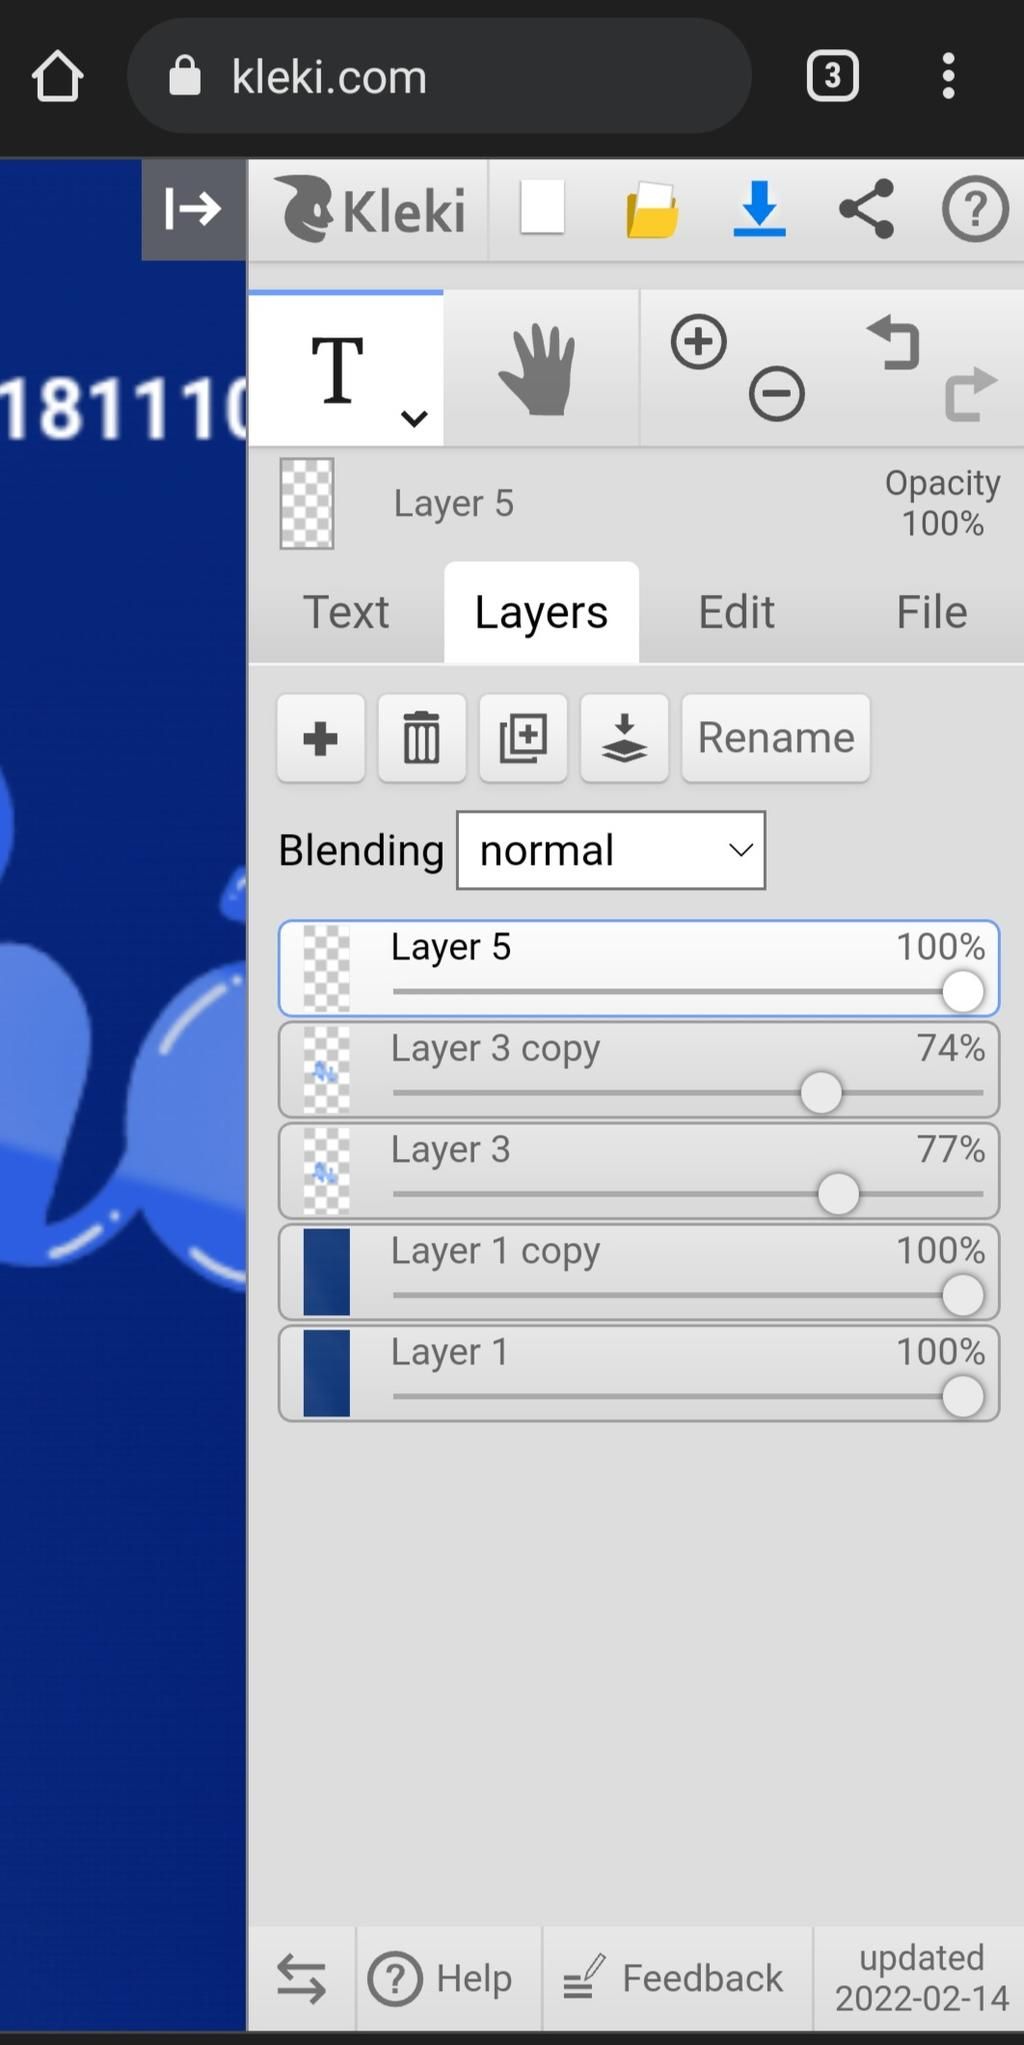1024x2045 pixels.
Task: Click the add new layer plus icon
Action: (x=321, y=738)
